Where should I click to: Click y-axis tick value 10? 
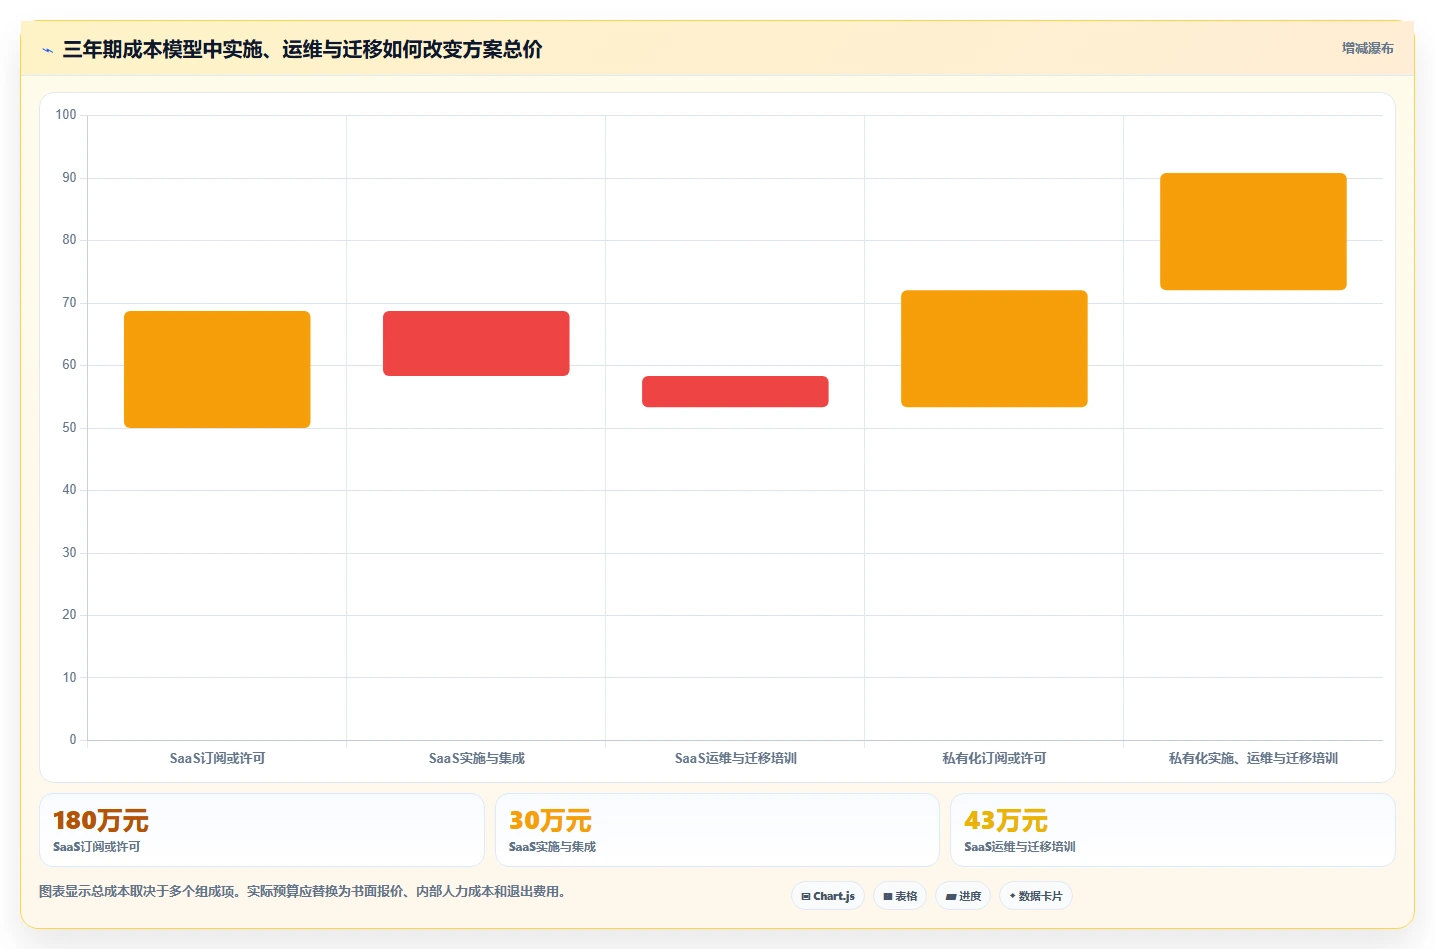[69, 678]
